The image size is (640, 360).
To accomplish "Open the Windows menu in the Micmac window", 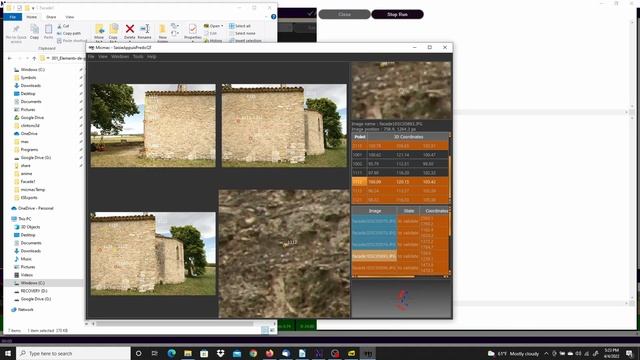I will tap(120, 57).
